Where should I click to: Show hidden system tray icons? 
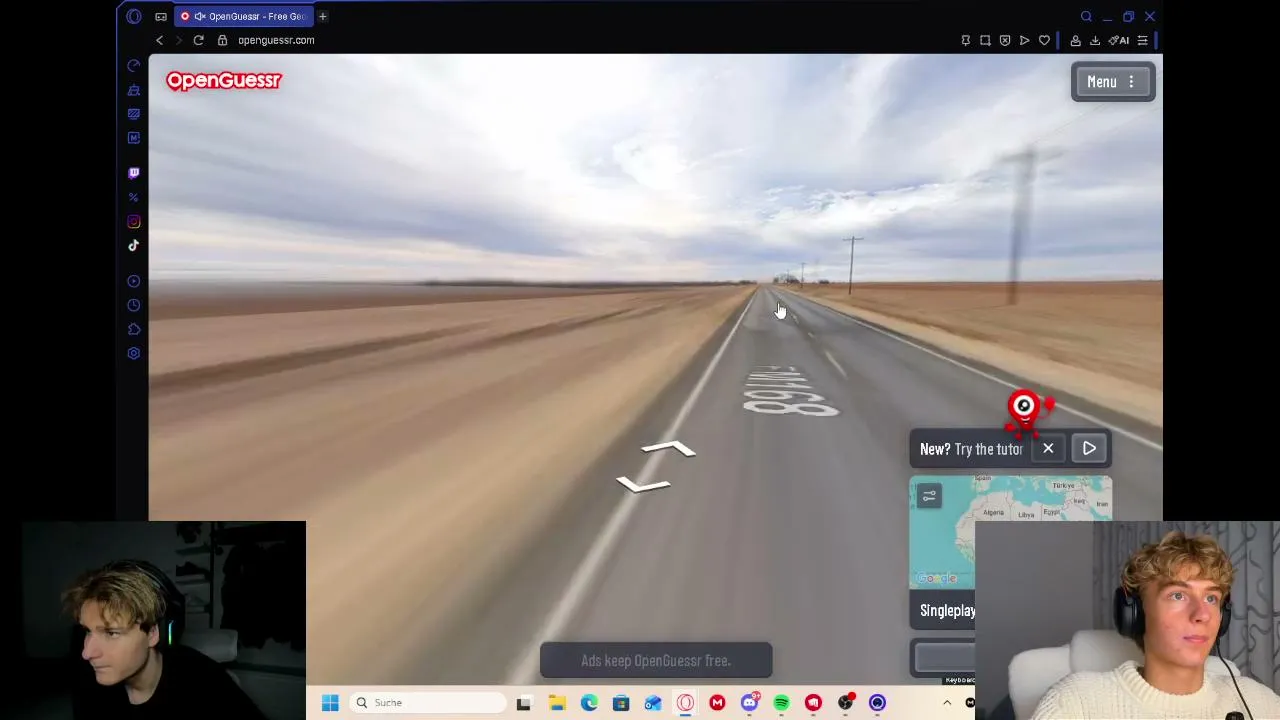[x=947, y=703]
